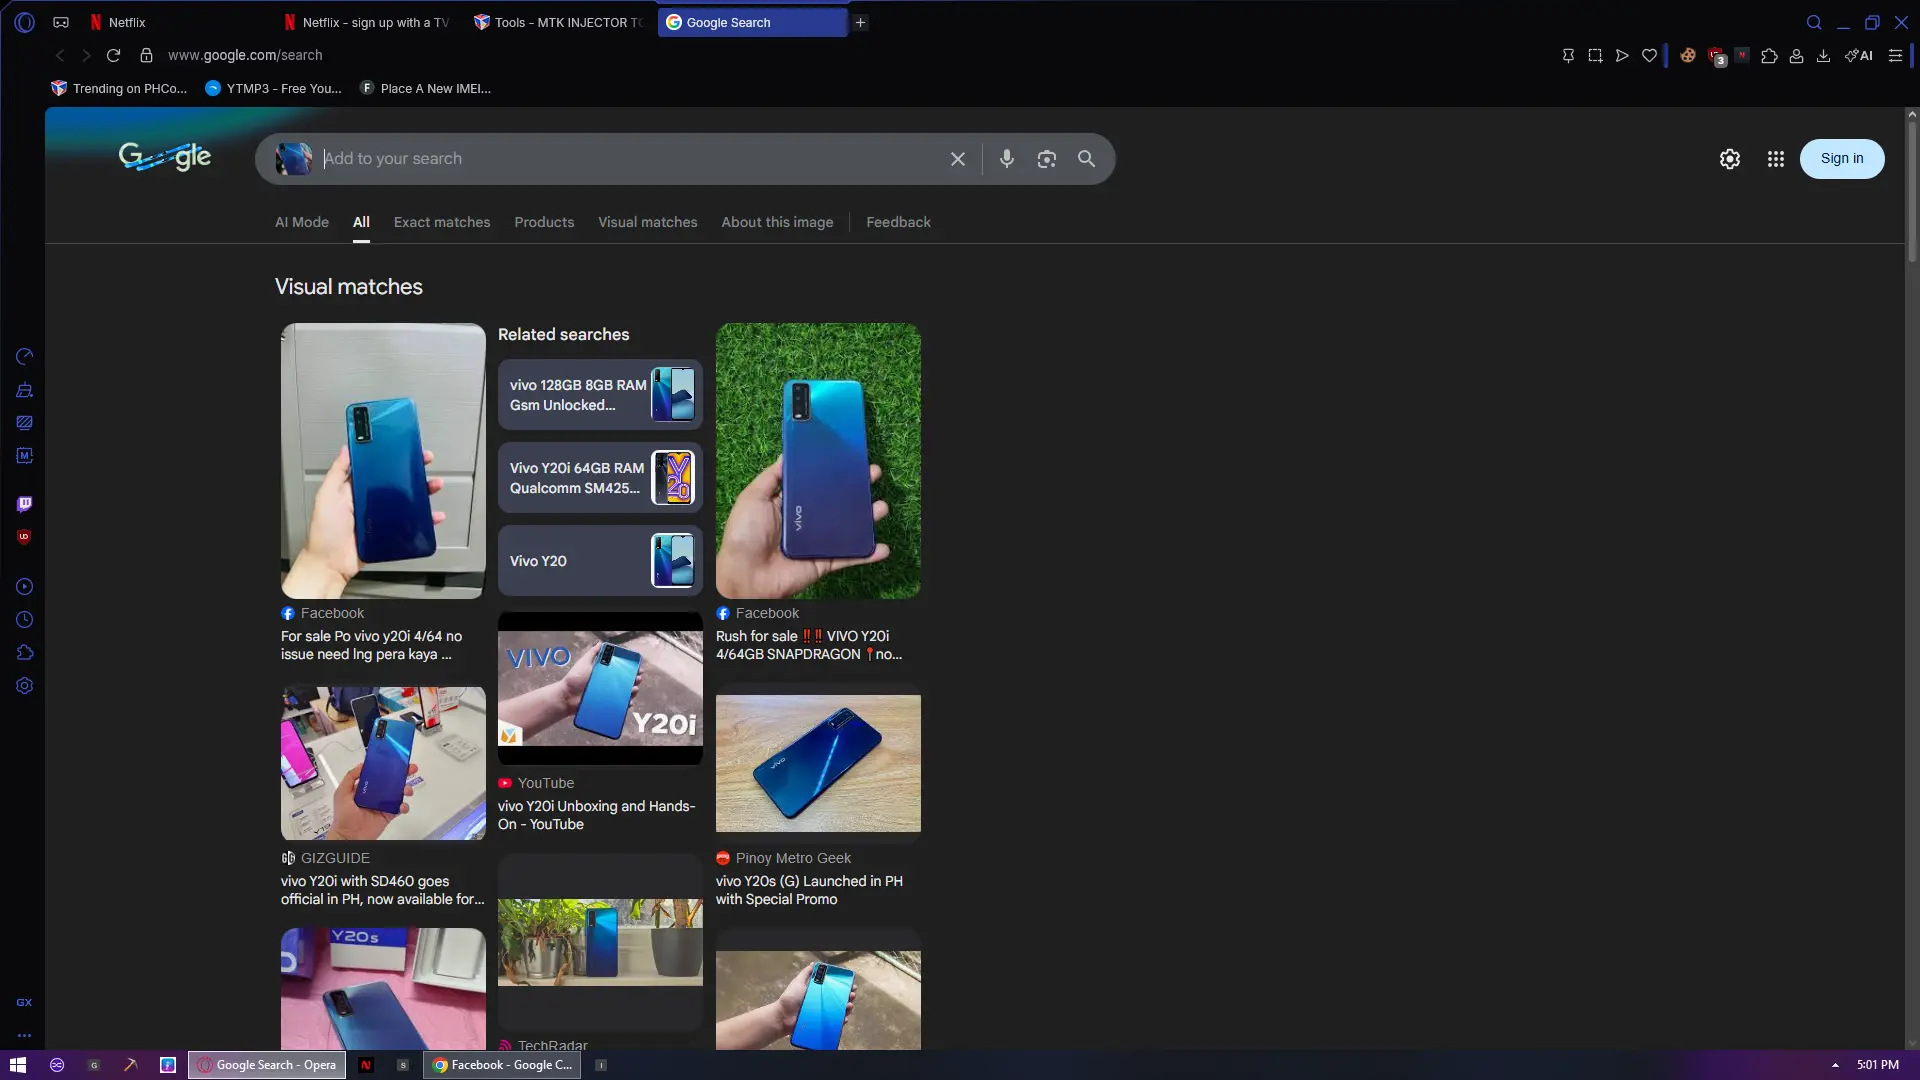Image resolution: width=1920 pixels, height=1080 pixels.
Task: Focus the Add to your search field
Action: coord(630,159)
